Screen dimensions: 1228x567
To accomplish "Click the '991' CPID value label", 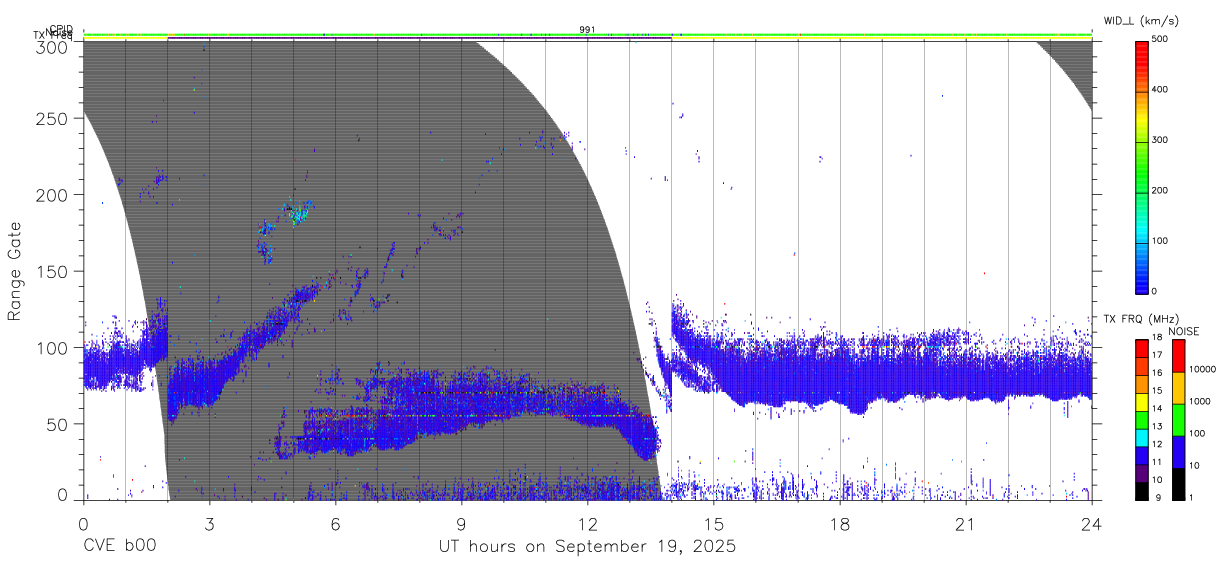I will pyautogui.click(x=587, y=30).
